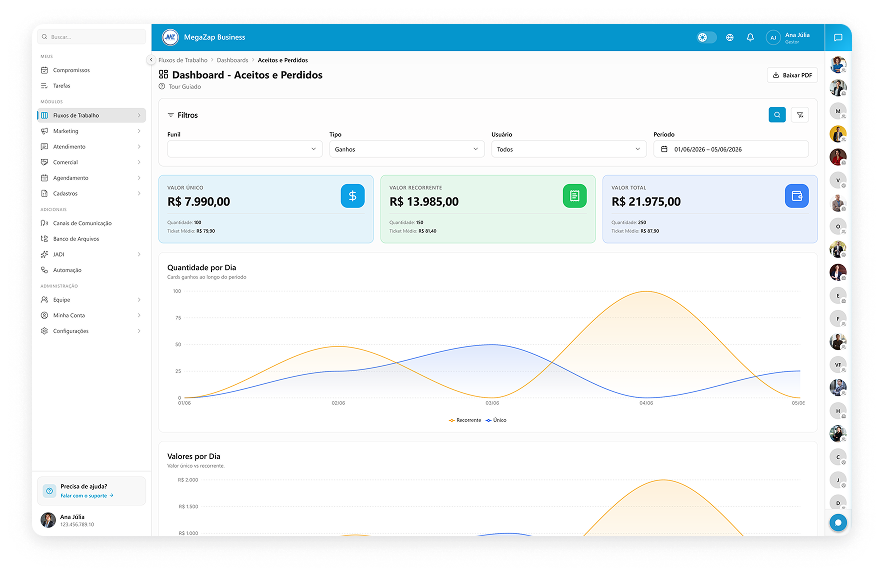Expand the Atendimento chevron
The image size is (884, 568).
(139, 147)
